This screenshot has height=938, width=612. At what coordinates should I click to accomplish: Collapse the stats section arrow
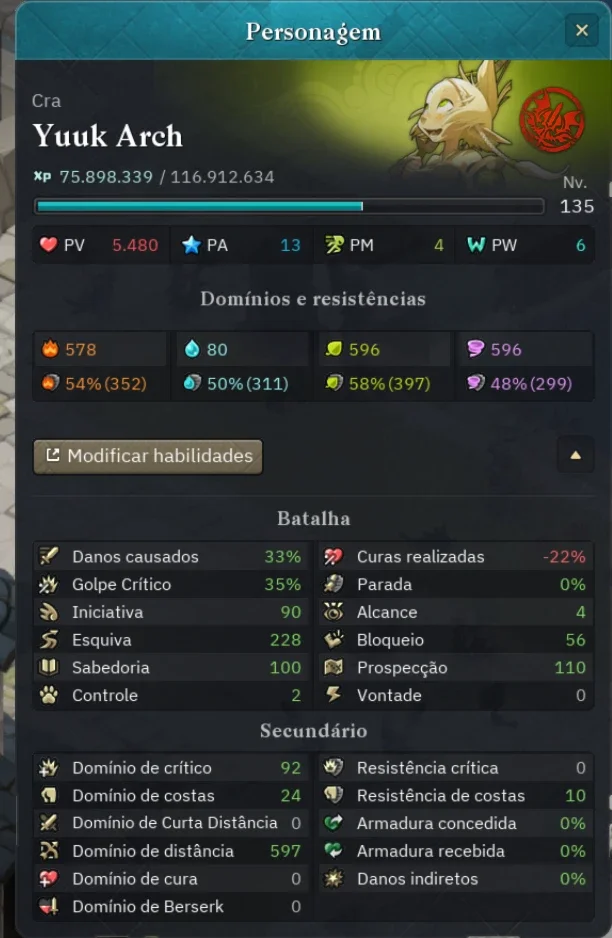[x=576, y=455]
